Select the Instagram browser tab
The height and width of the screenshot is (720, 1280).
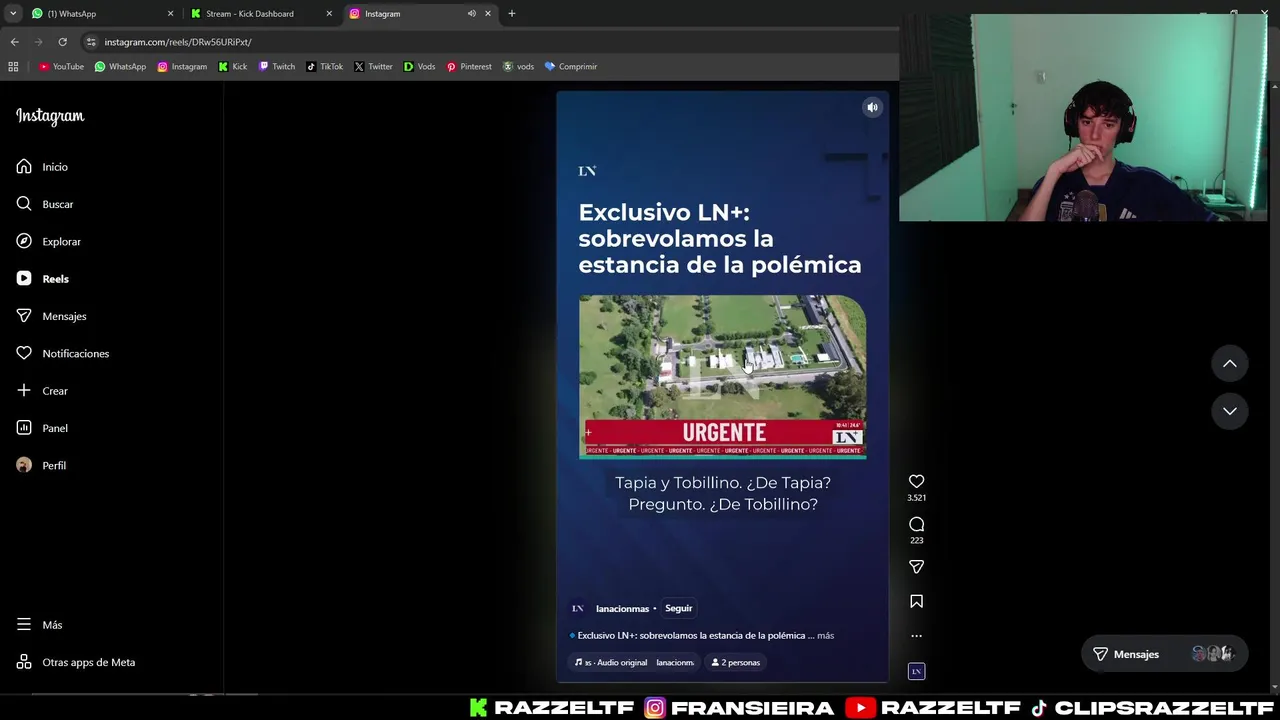(420, 14)
